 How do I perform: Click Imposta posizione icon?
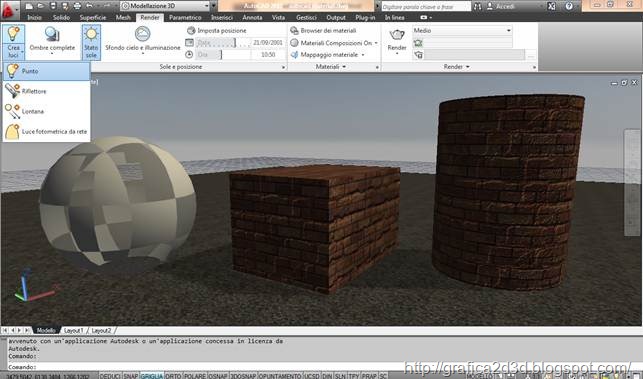(191, 30)
